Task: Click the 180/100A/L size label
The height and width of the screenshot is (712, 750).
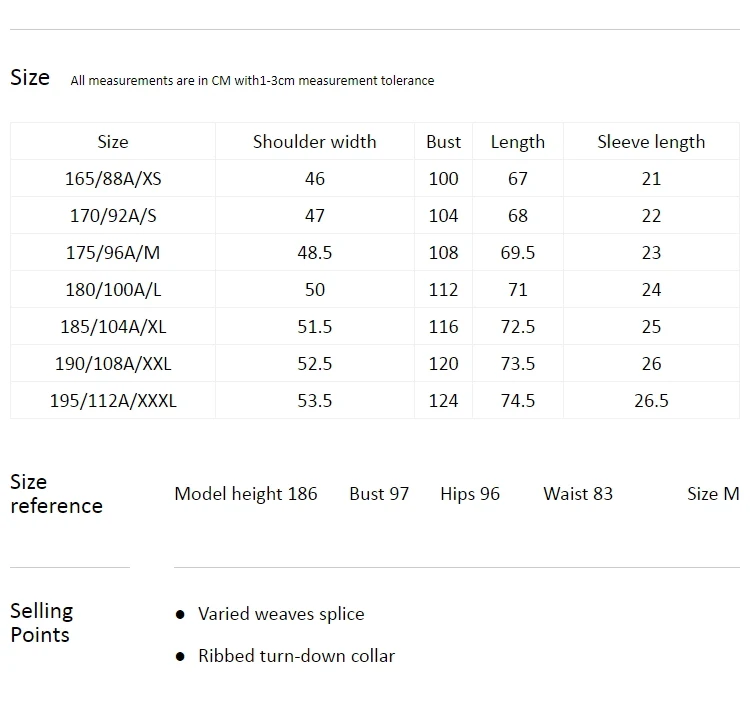Action: [x=113, y=290]
